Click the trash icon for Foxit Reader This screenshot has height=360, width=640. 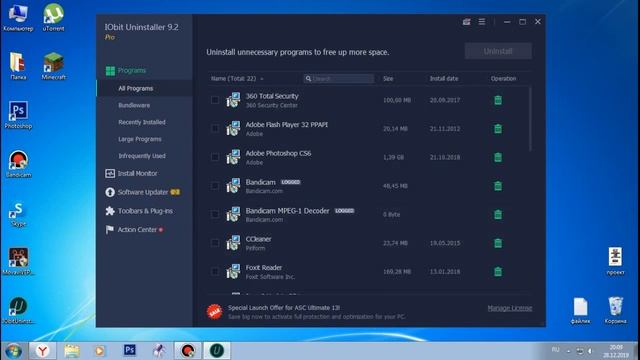498,271
